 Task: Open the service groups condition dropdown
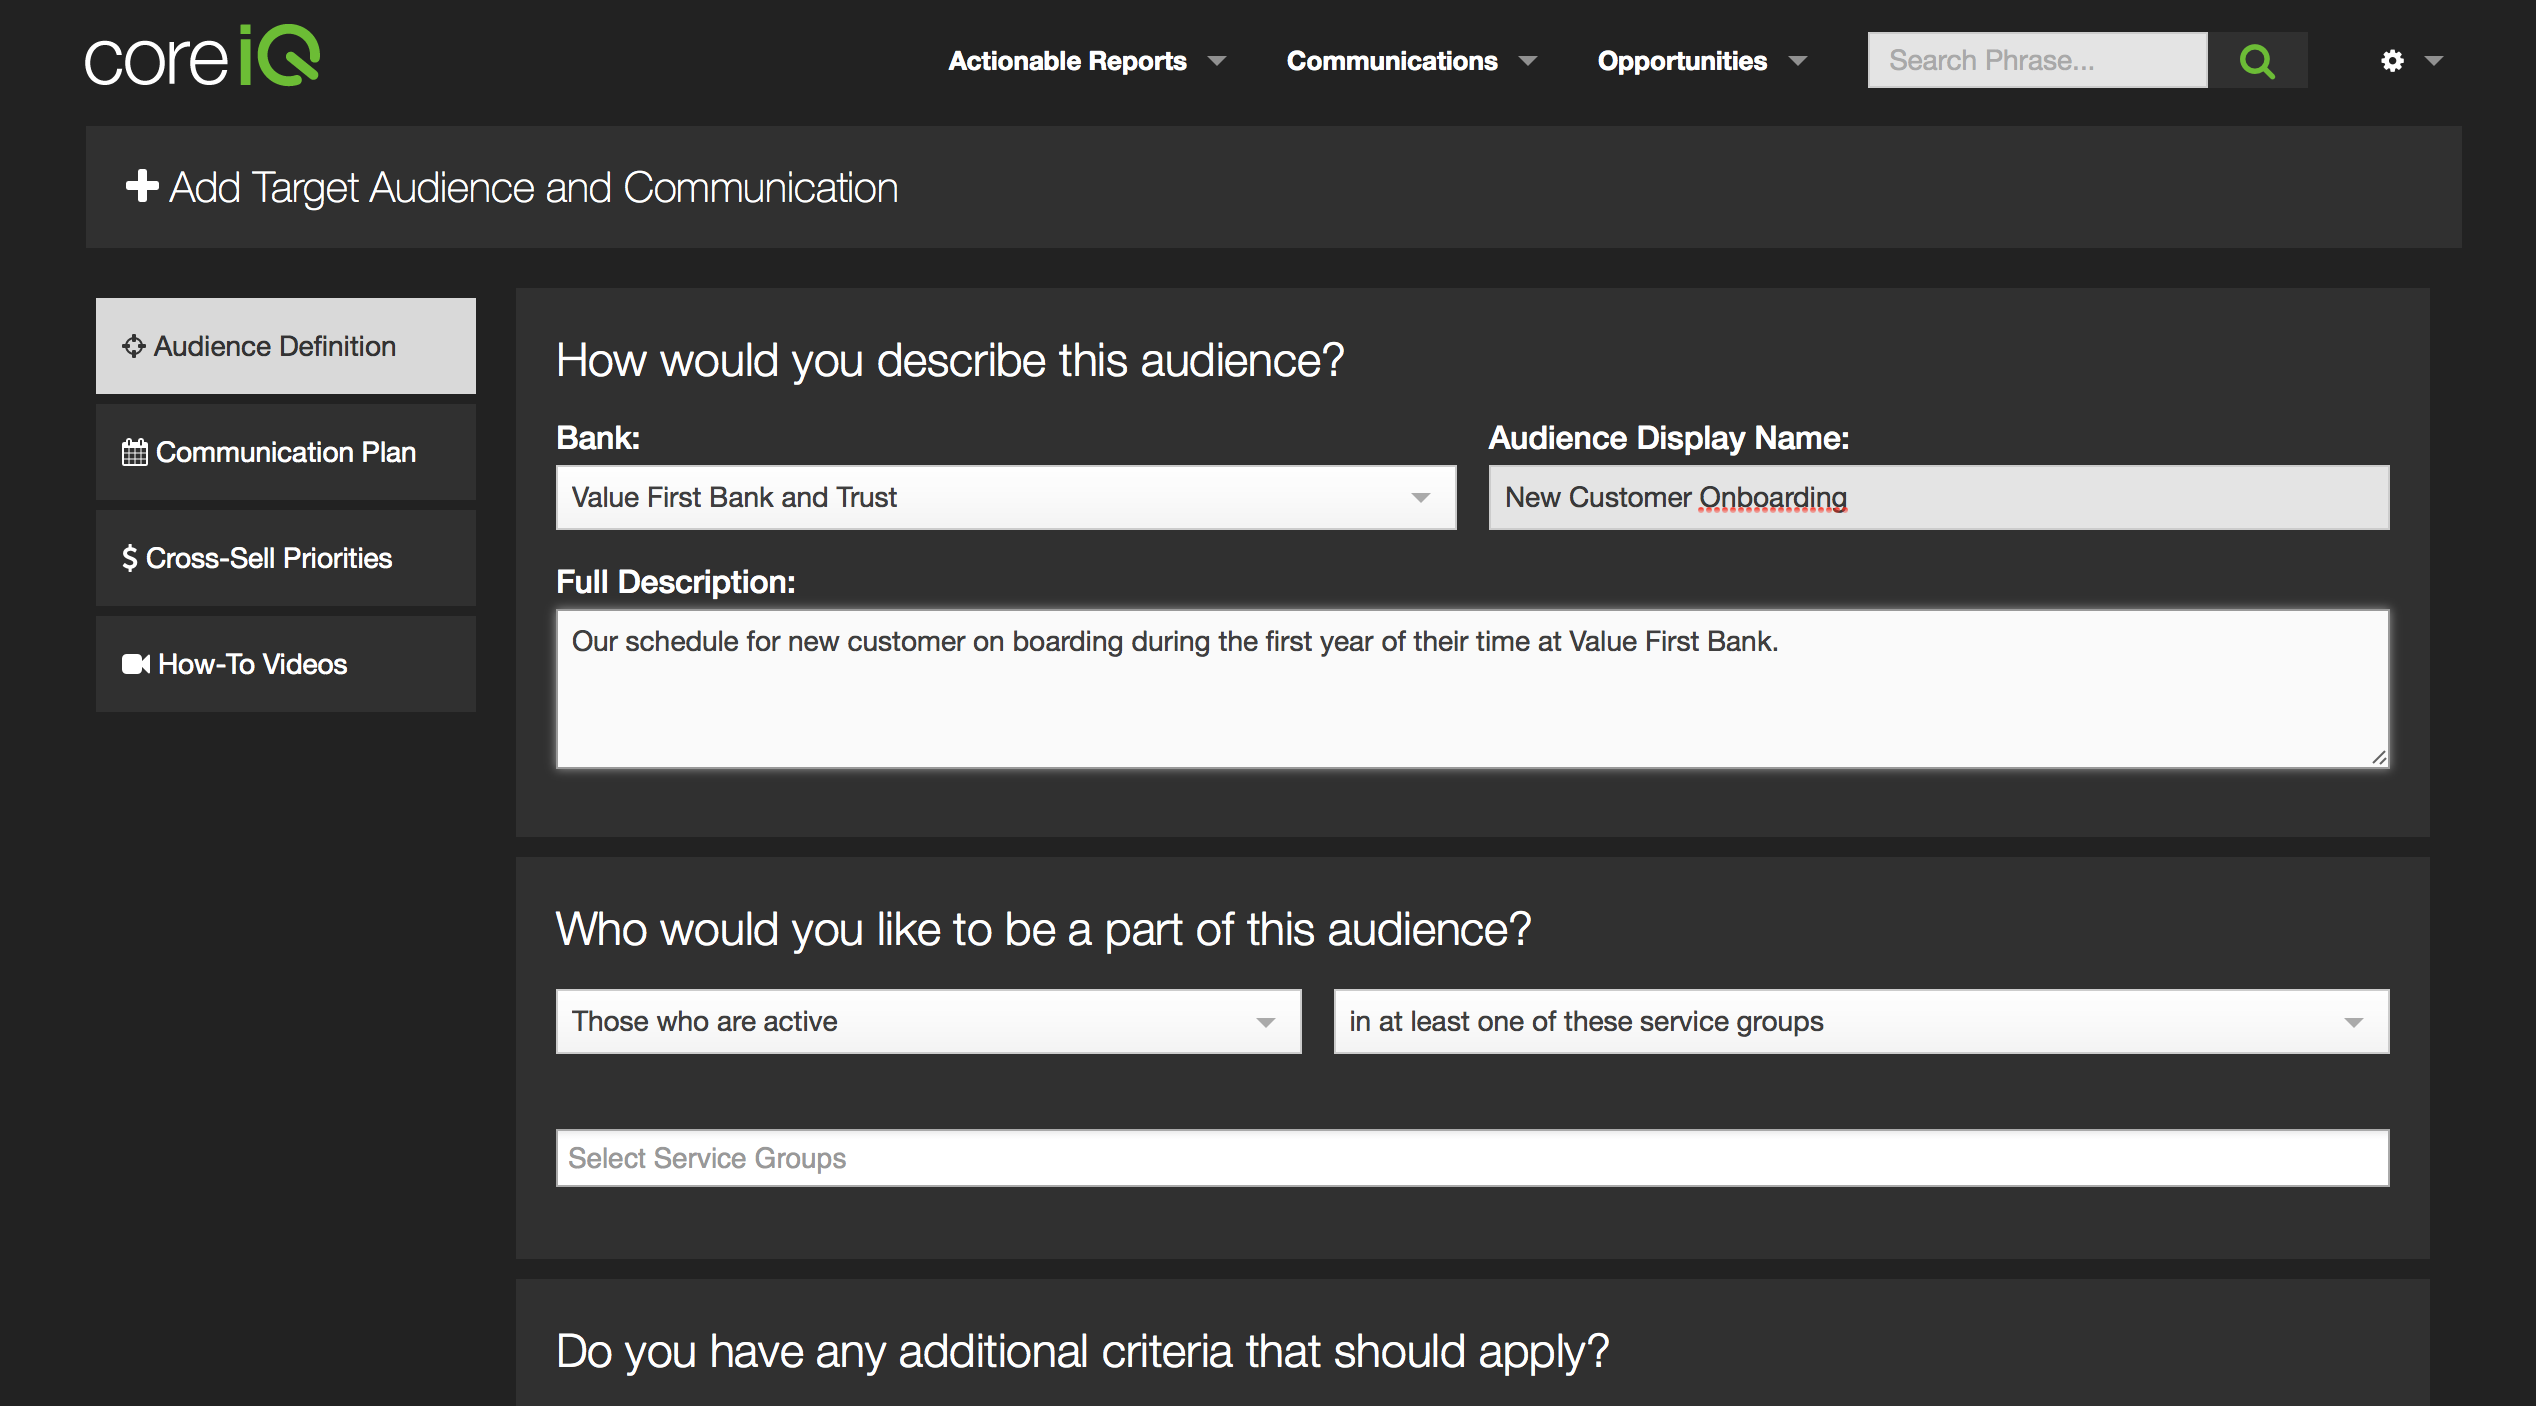(1860, 1021)
